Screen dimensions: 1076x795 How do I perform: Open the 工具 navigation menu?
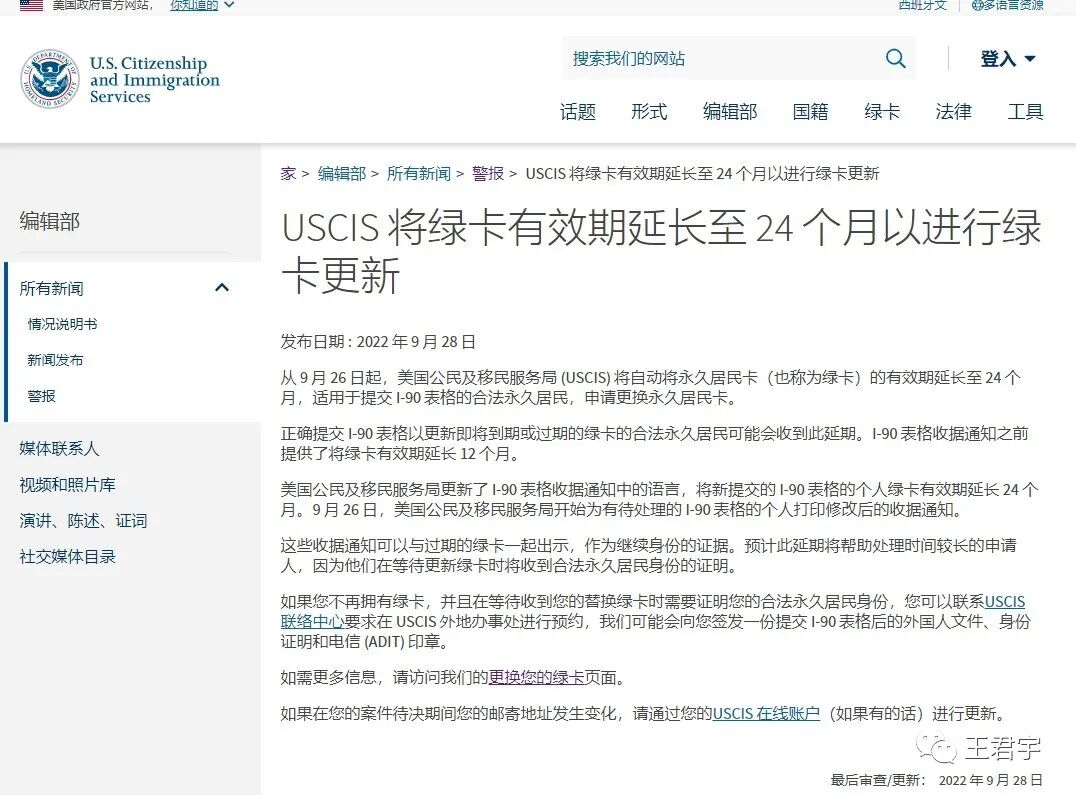1025,112
